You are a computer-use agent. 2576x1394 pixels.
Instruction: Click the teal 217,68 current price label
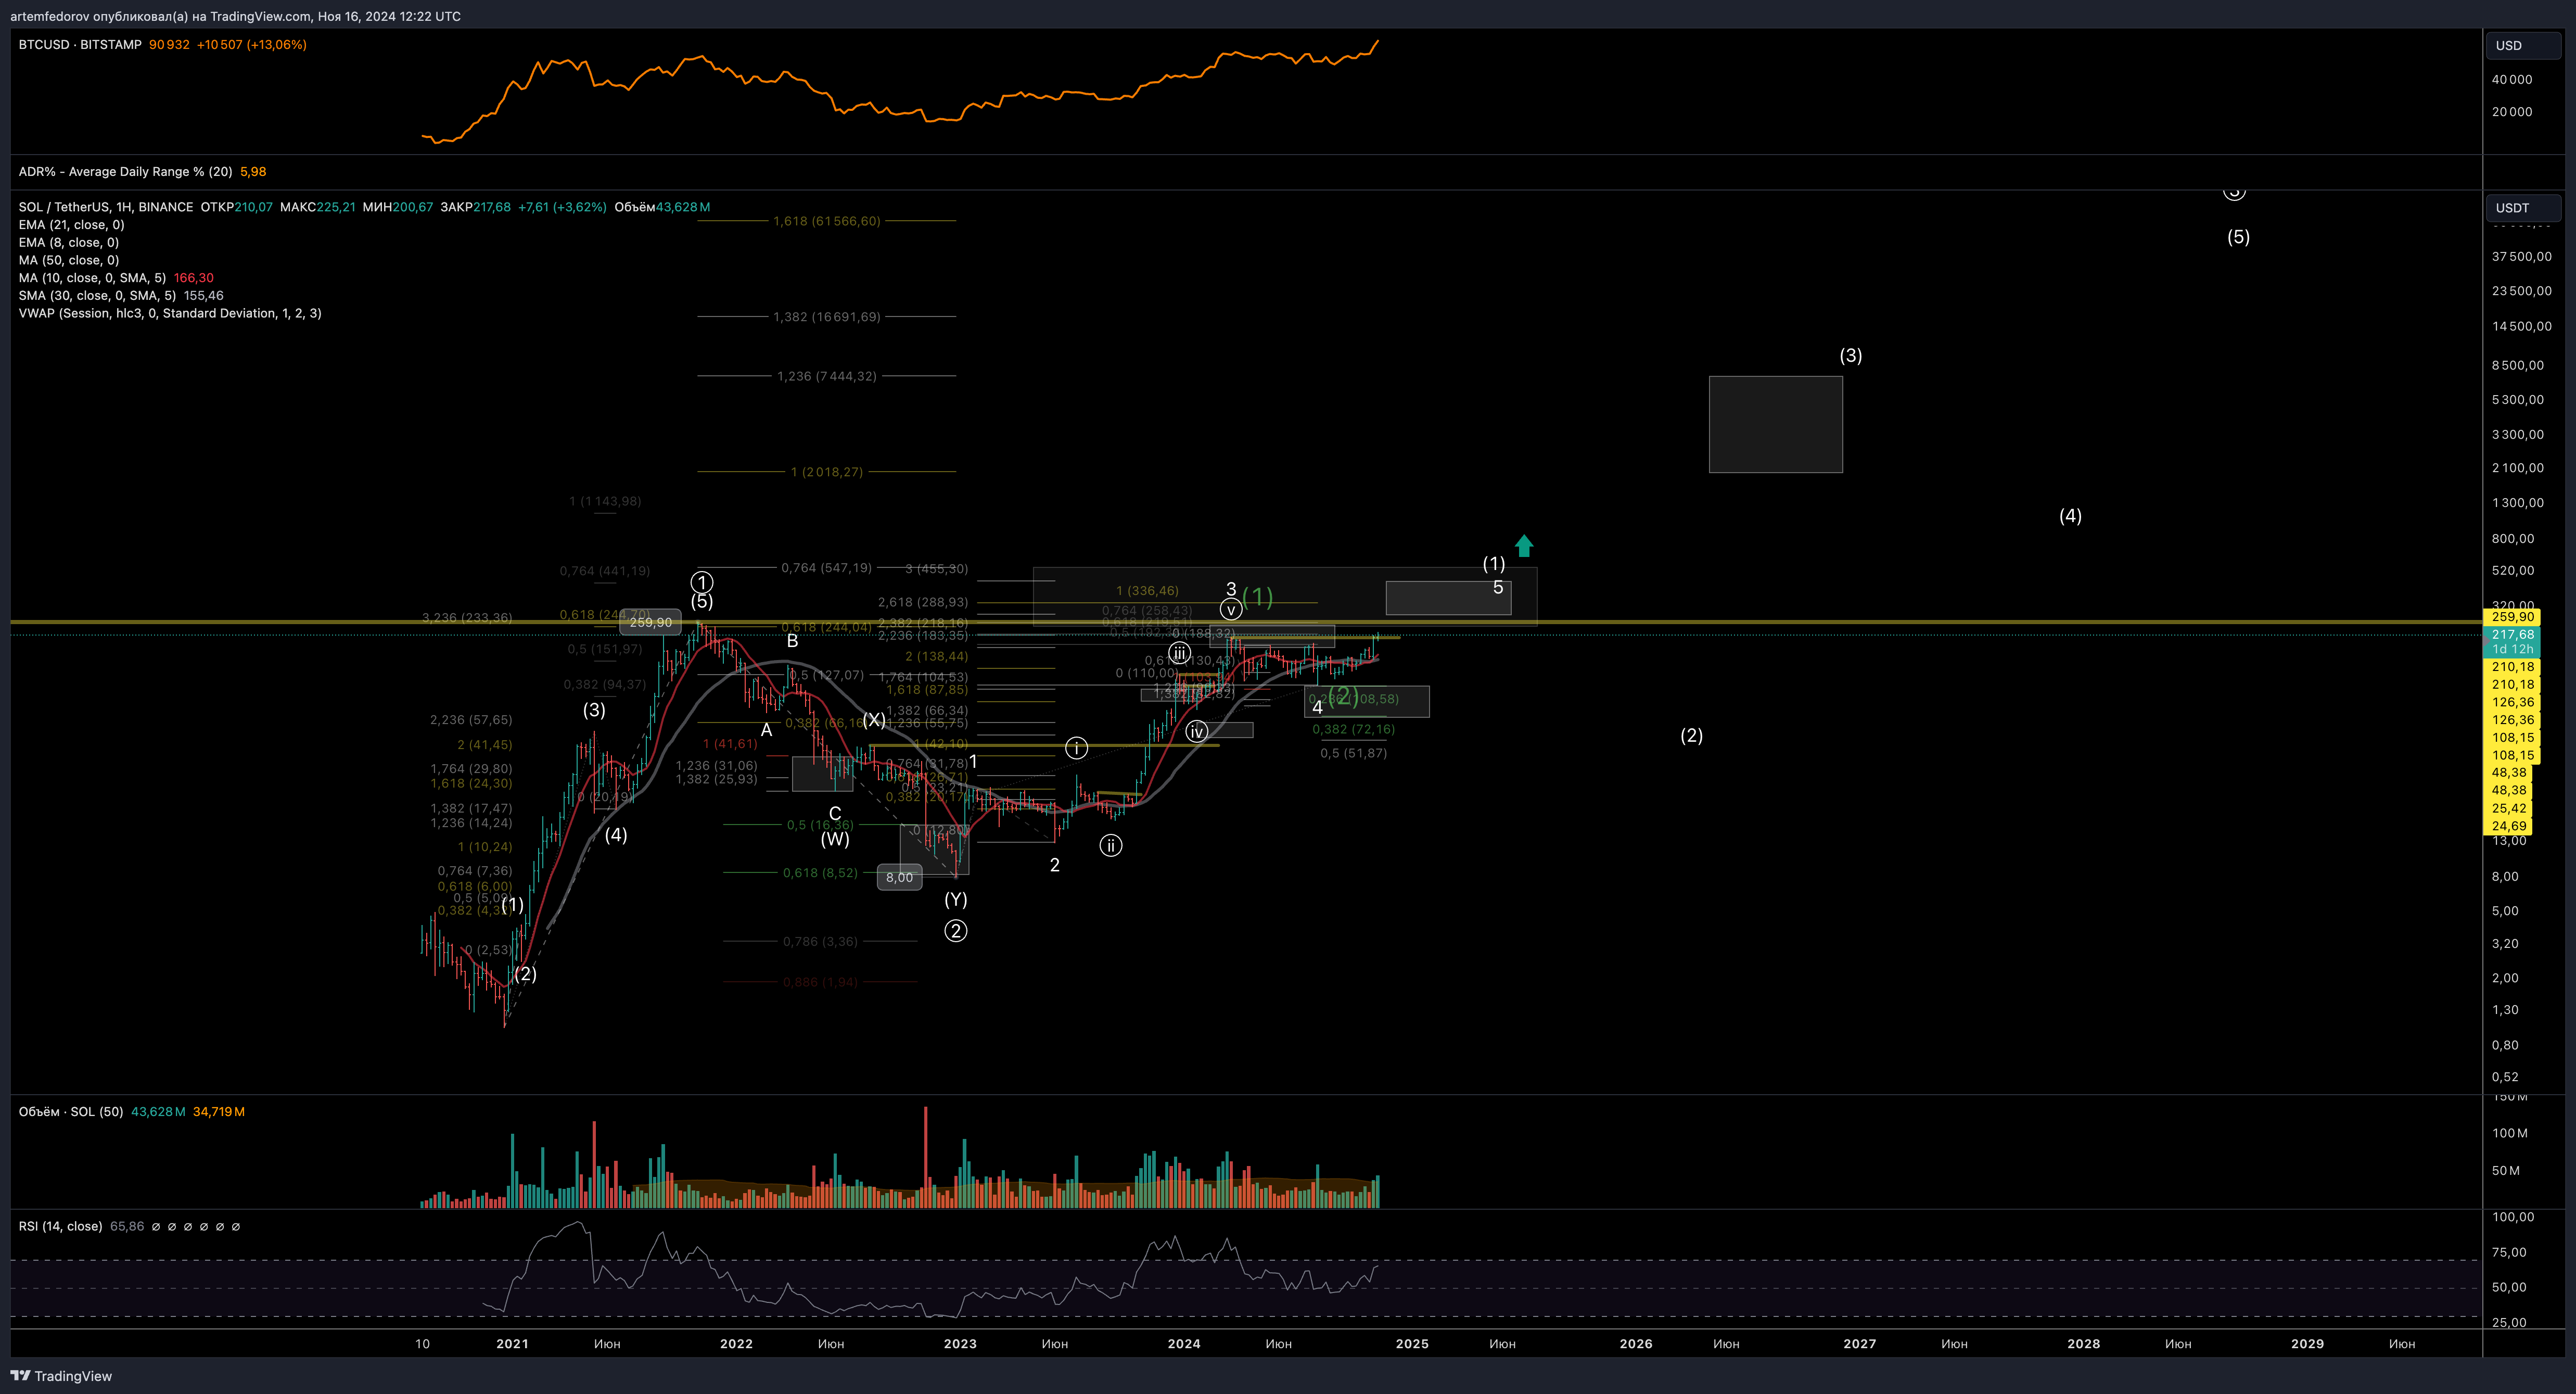click(2512, 635)
